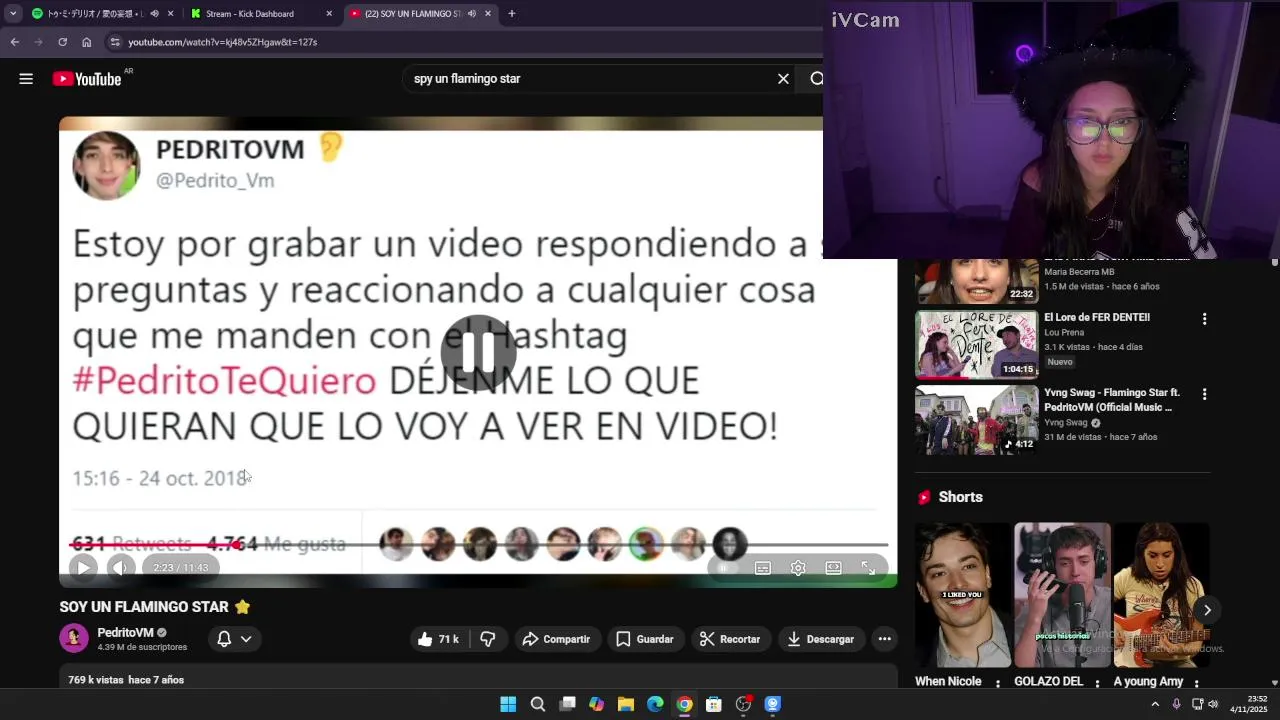Seek along the red video progress bar
The width and height of the screenshot is (1280, 720).
coord(478,545)
